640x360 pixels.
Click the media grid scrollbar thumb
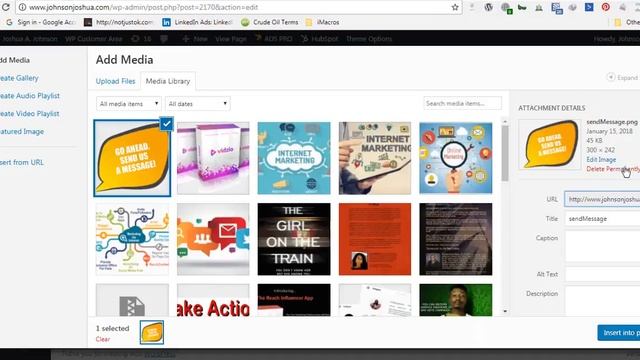(x=505, y=153)
